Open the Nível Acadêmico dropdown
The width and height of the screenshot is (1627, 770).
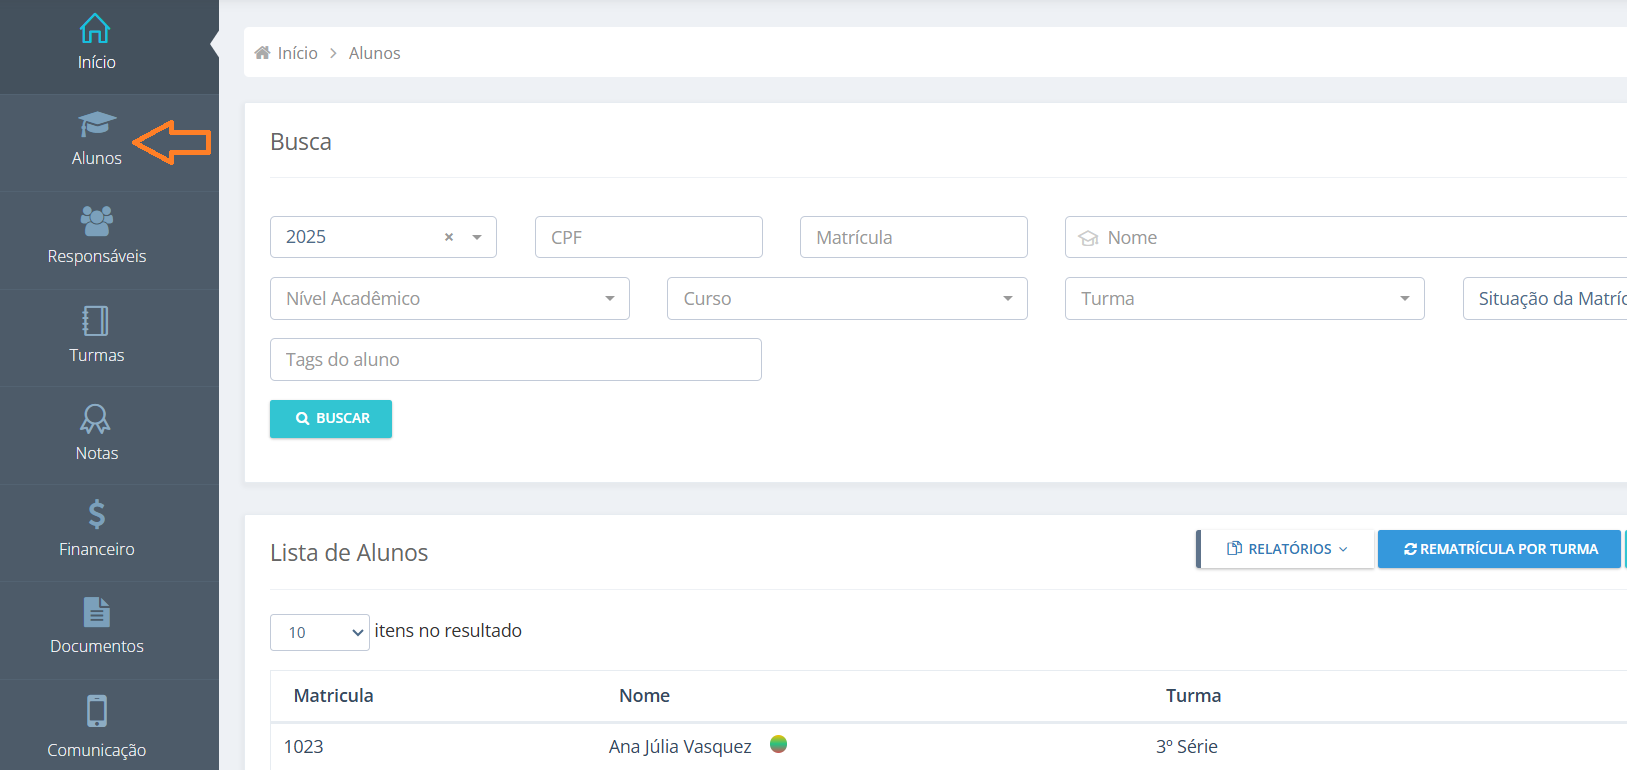click(x=450, y=298)
